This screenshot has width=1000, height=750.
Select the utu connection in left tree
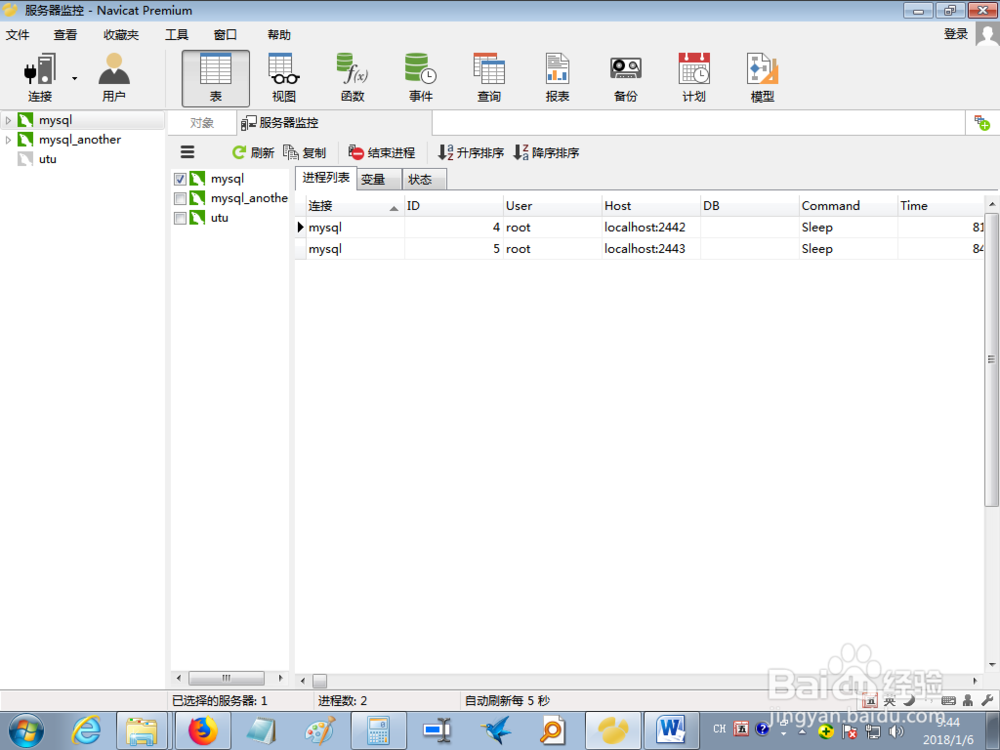click(x=47, y=159)
